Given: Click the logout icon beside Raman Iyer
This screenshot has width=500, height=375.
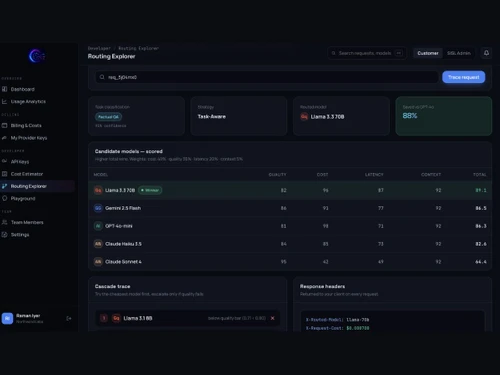Looking at the screenshot, I should pos(69,318).
